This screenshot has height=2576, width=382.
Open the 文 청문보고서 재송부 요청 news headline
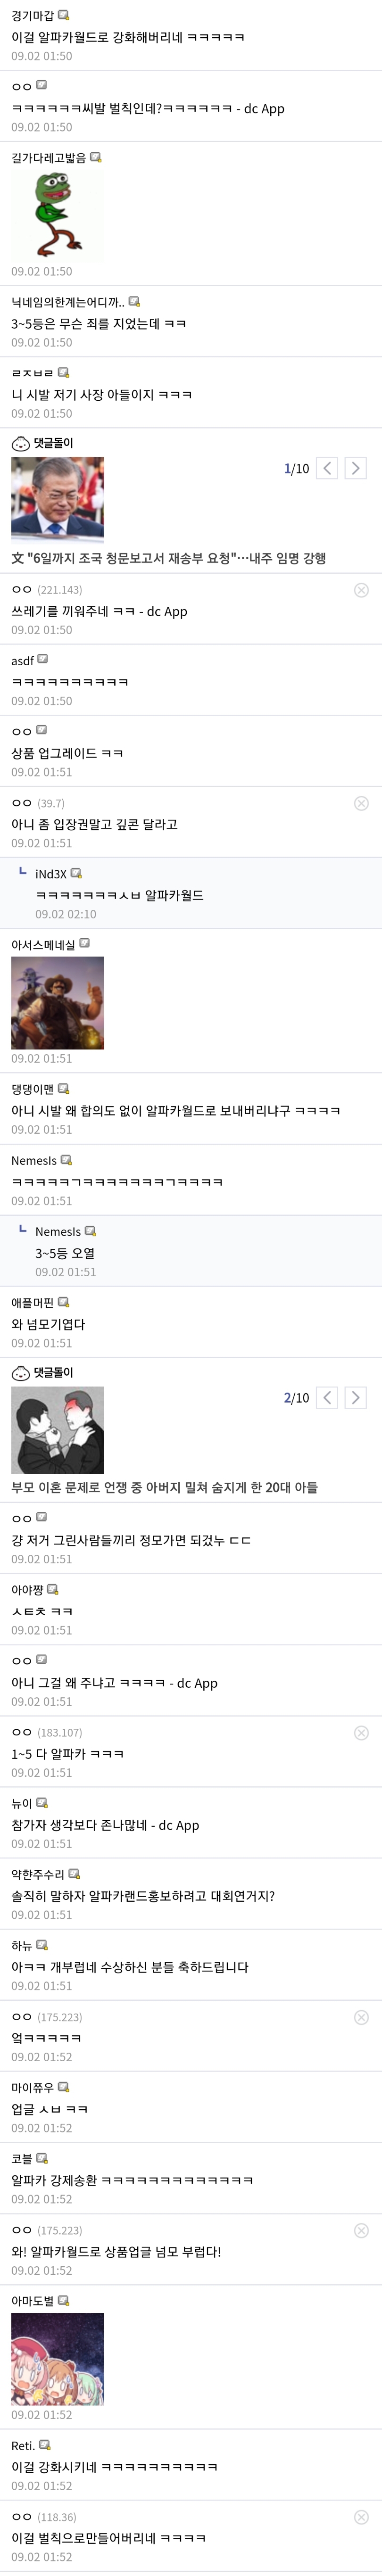(x=168, y=558)
